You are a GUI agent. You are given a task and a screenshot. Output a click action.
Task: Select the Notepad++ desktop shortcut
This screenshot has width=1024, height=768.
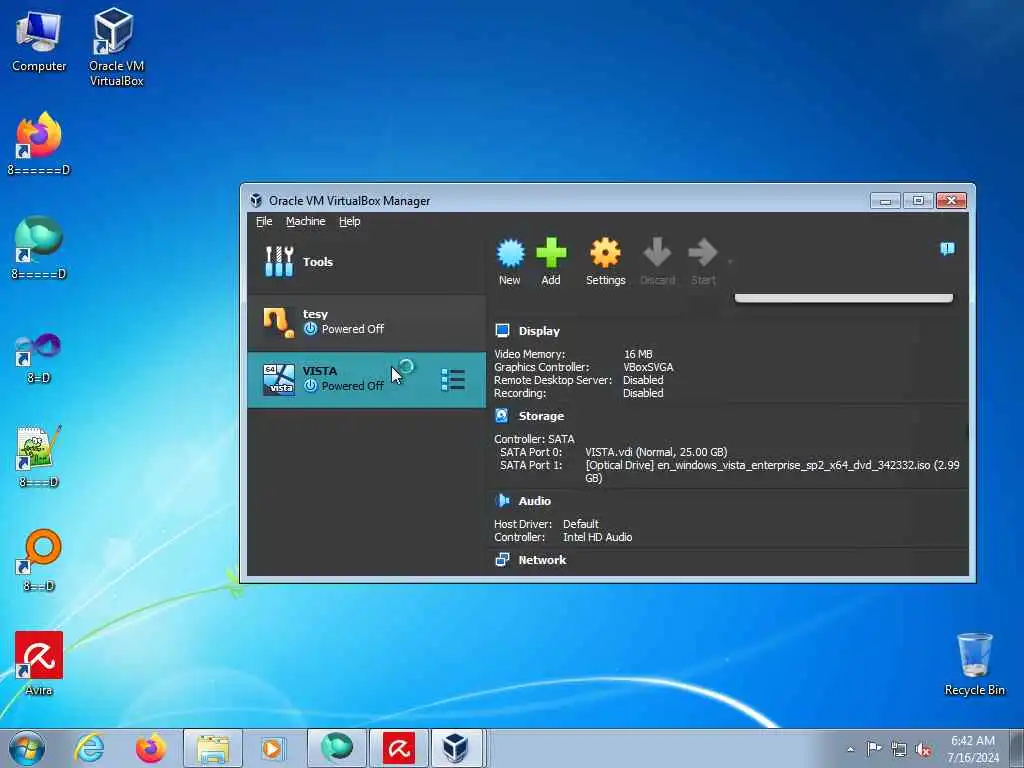(39, 456)
